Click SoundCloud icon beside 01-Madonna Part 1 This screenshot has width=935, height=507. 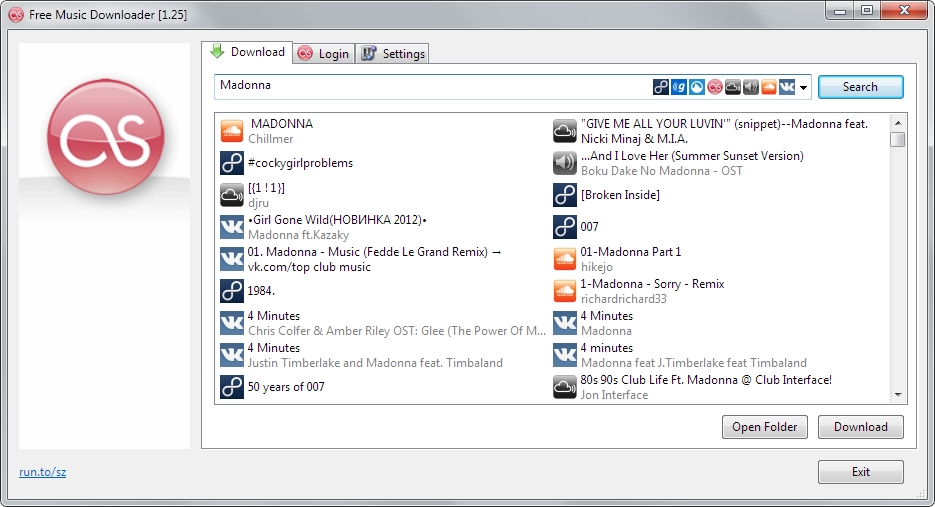coord(565,259)
